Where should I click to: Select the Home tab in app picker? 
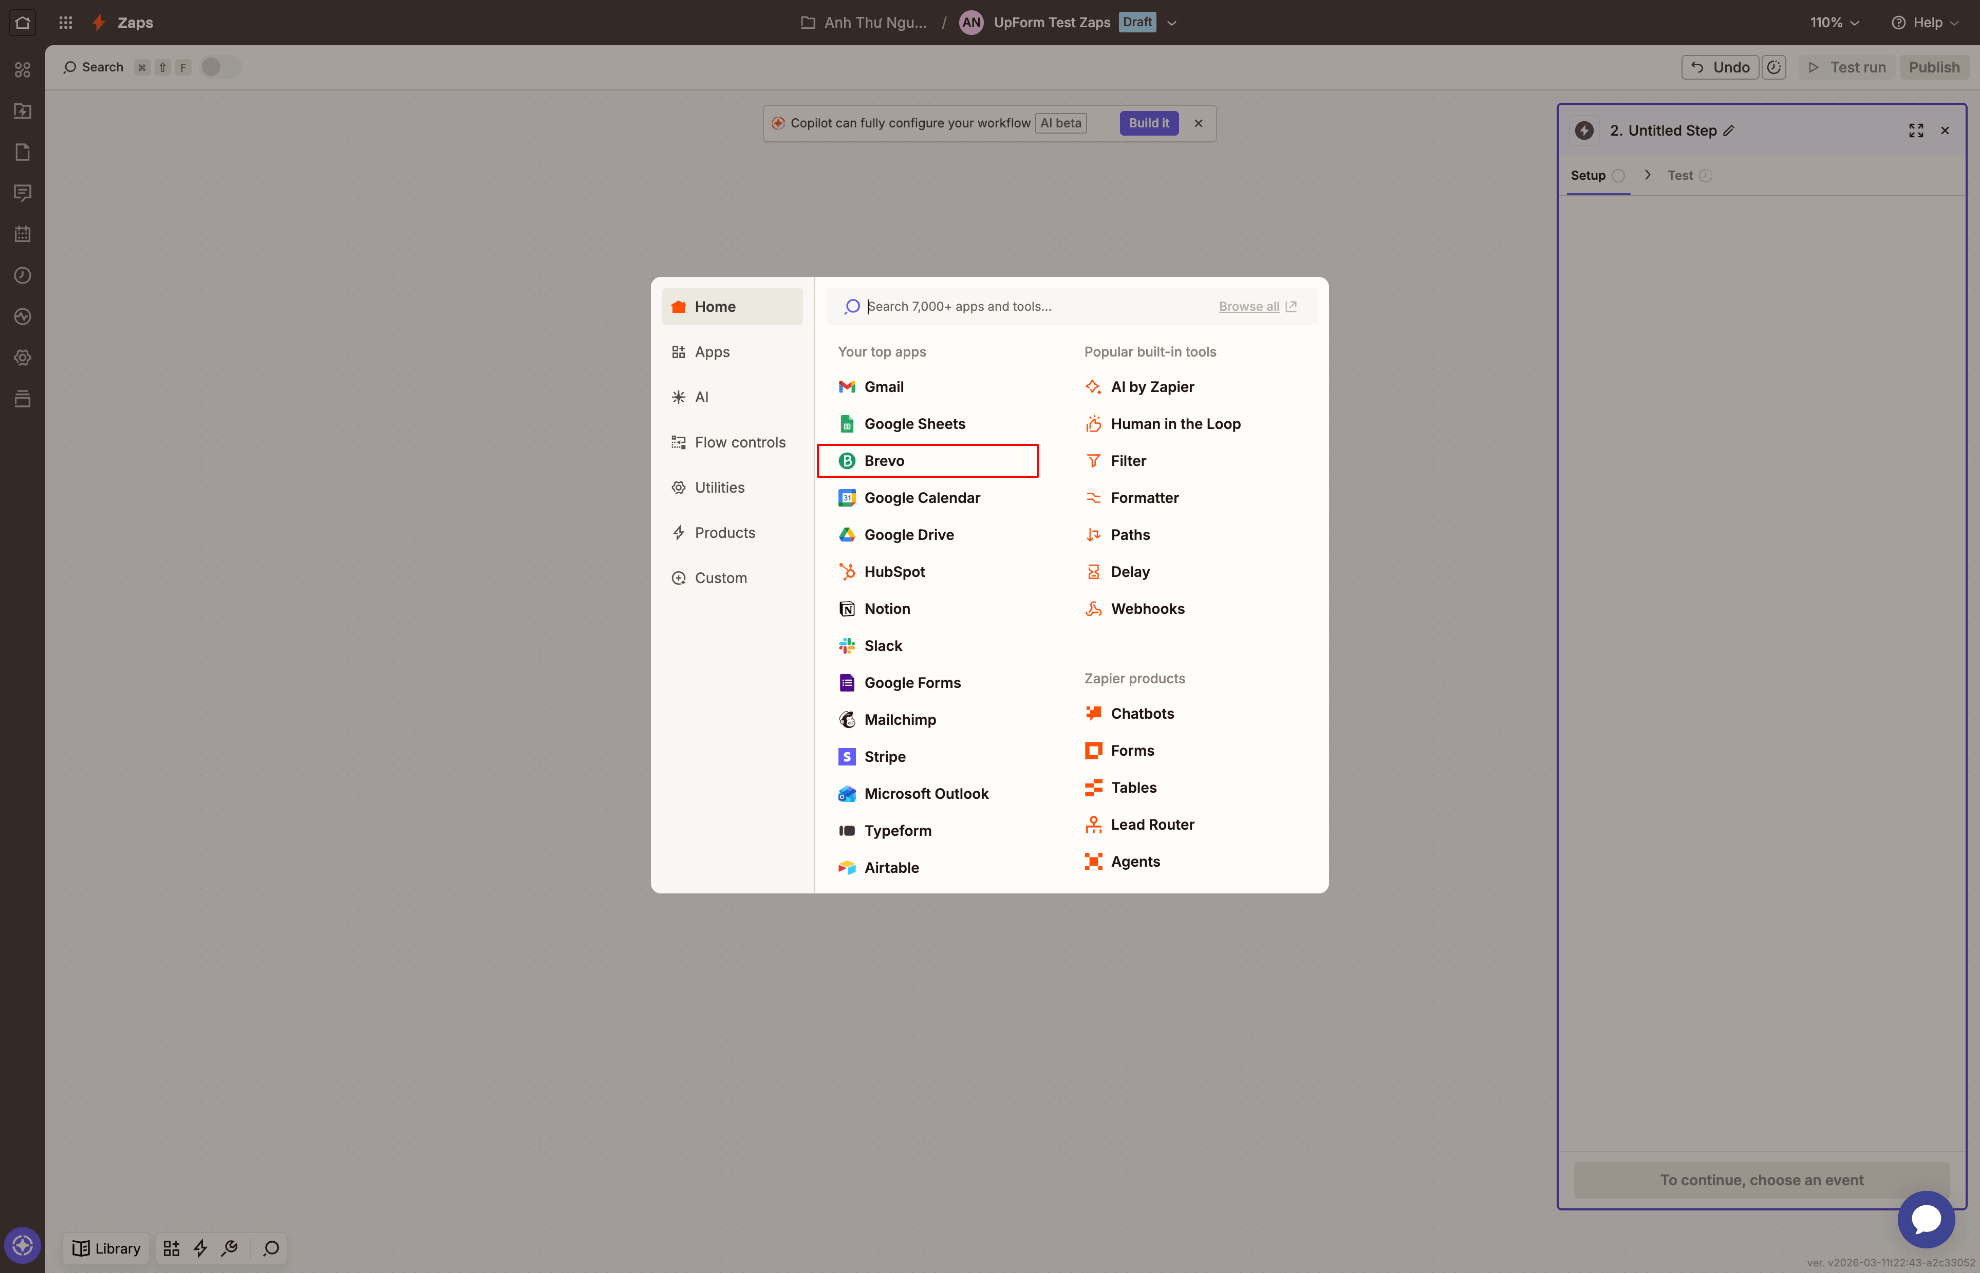[x=732, y=307]
